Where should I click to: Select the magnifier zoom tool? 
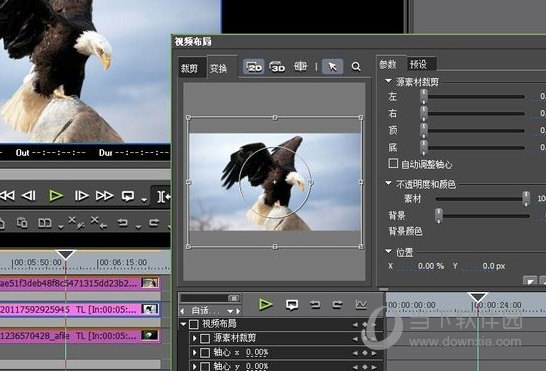[x=356, y=67]
